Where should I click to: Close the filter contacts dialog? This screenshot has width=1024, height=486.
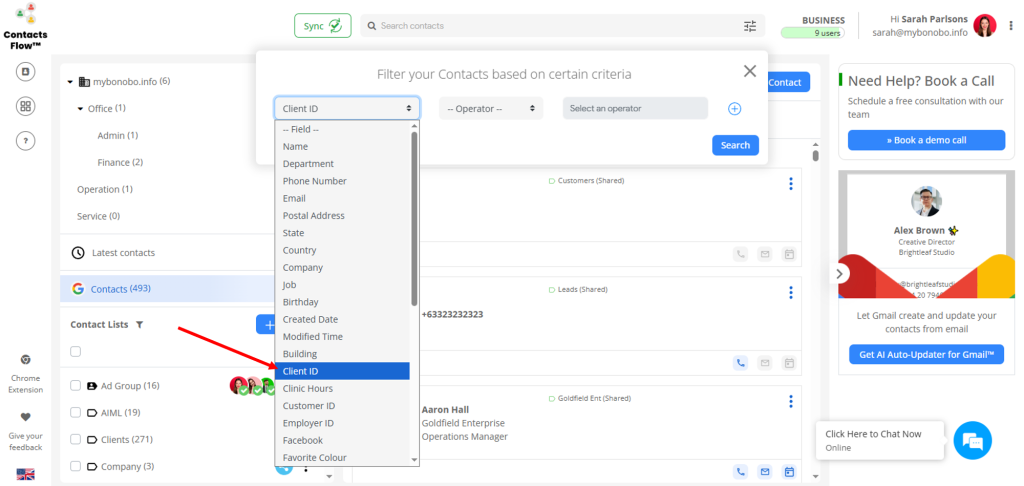pyautogui.click(x=749, y=71)
